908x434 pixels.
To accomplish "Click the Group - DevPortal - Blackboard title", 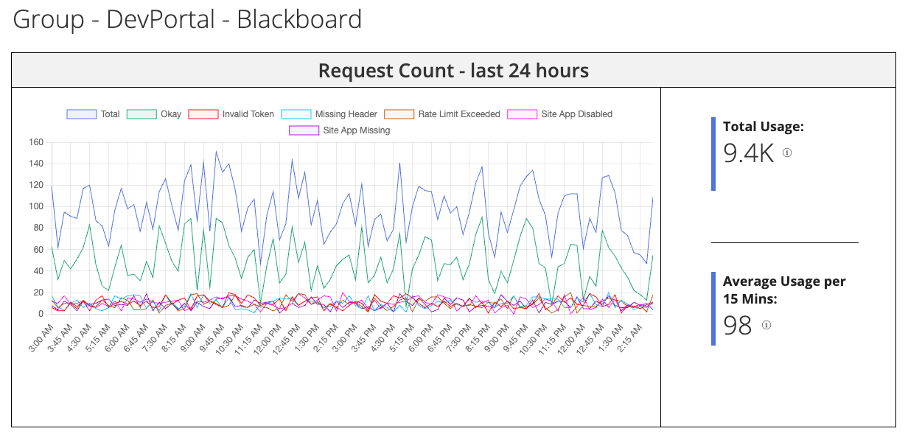I will [x=187, y=20].
